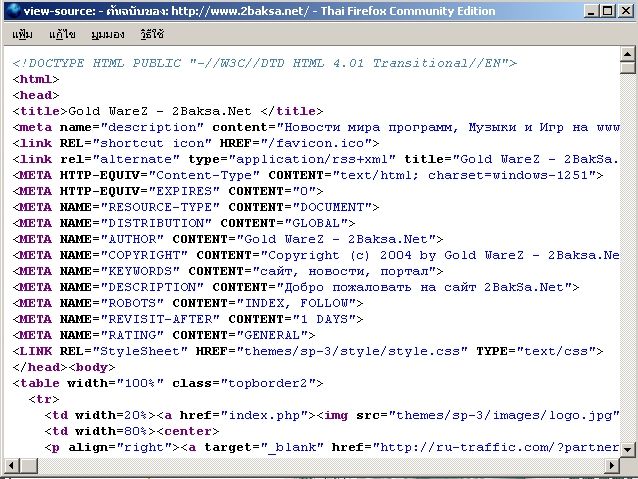Click the horizontal scrollbar thumb
The width and height of the screenshot is (638, 479).
click(x=28, y=465)
